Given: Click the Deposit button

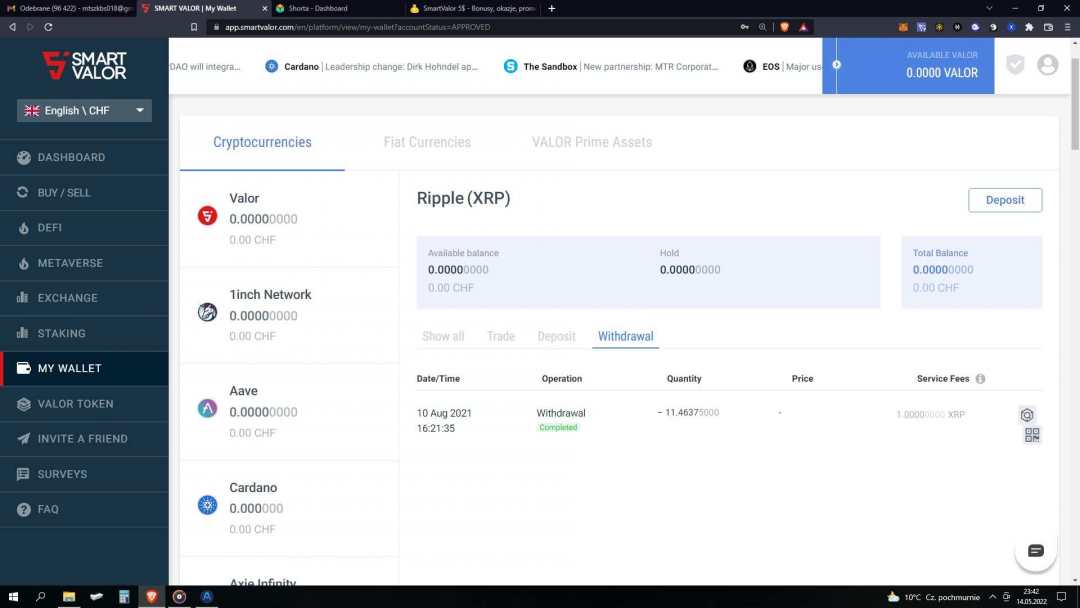Looking at the screenshot, I should point(1004,200).
